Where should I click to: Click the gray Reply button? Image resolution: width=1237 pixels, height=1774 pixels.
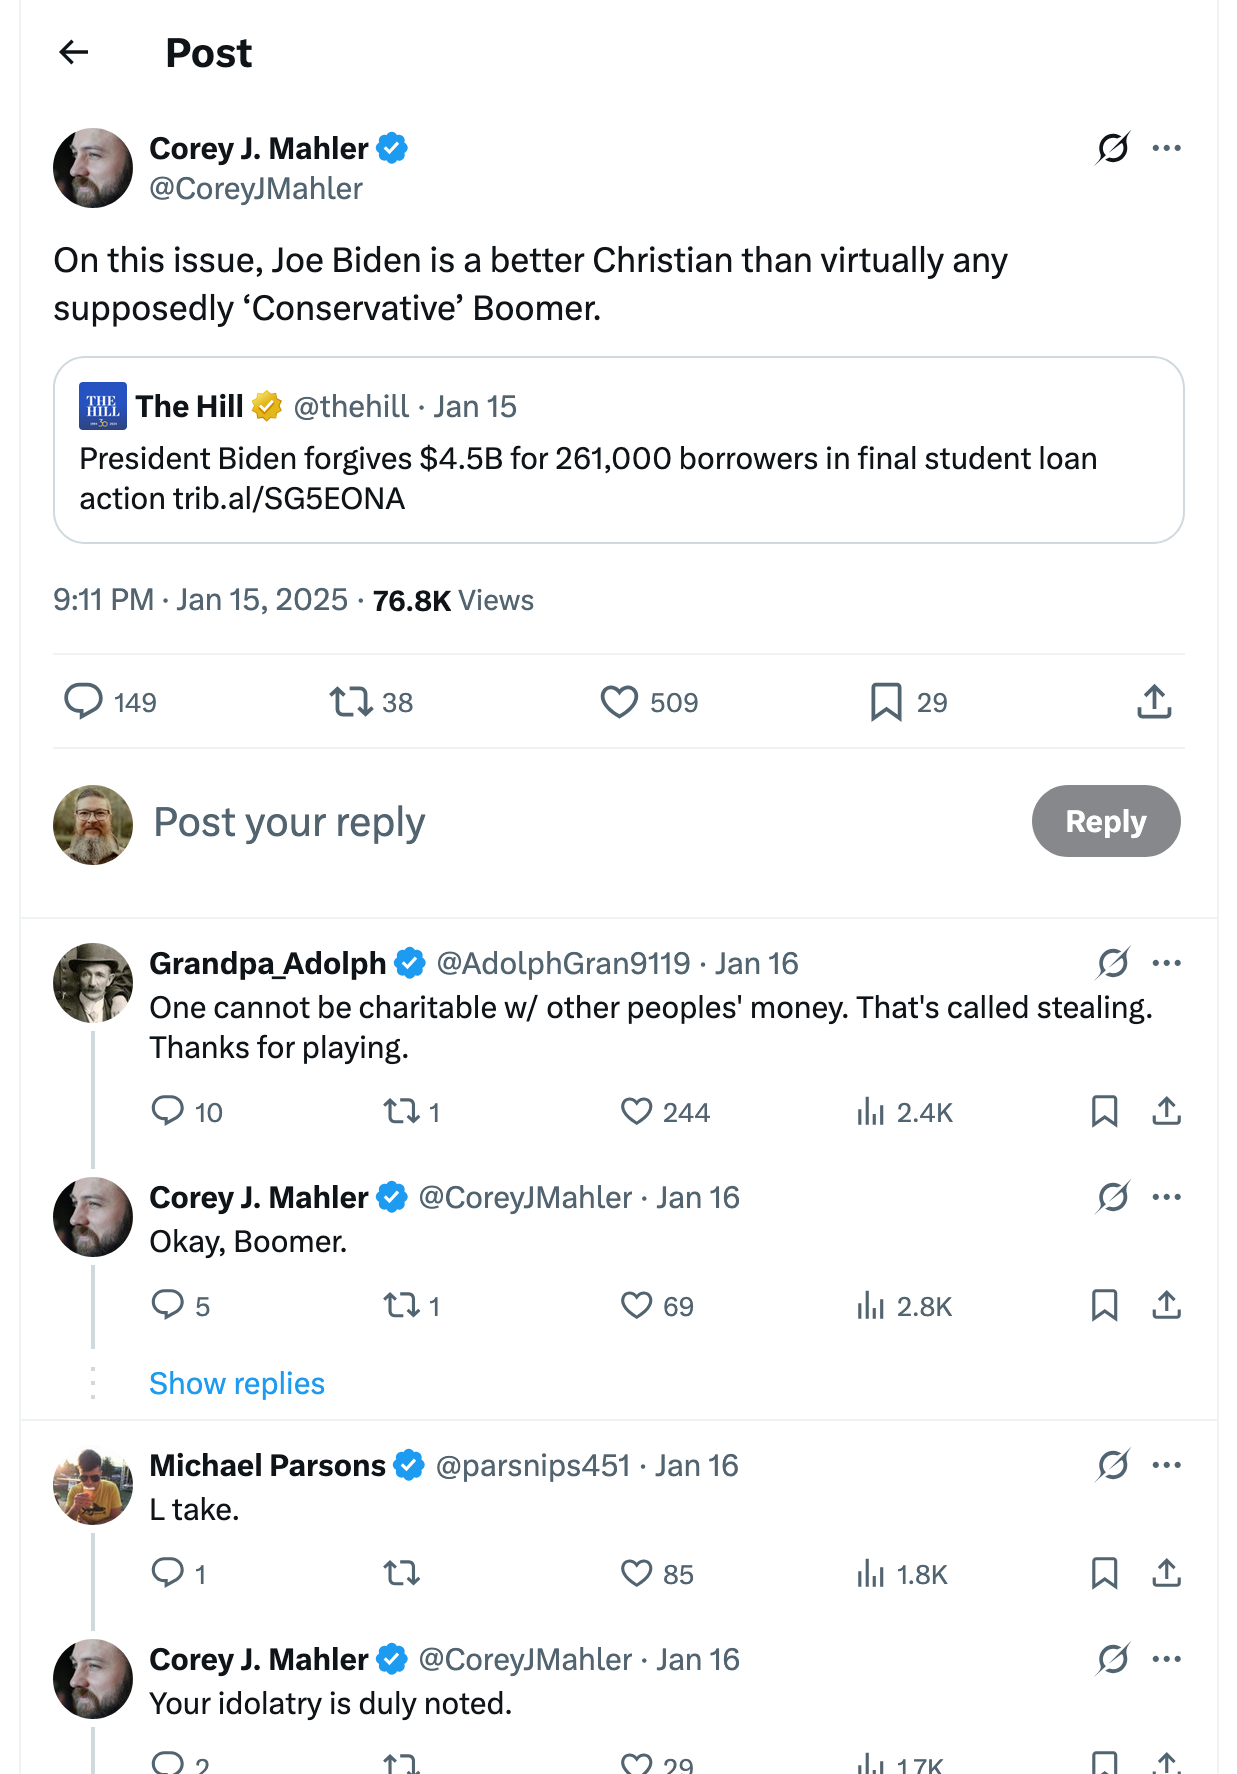point(1105,821)
